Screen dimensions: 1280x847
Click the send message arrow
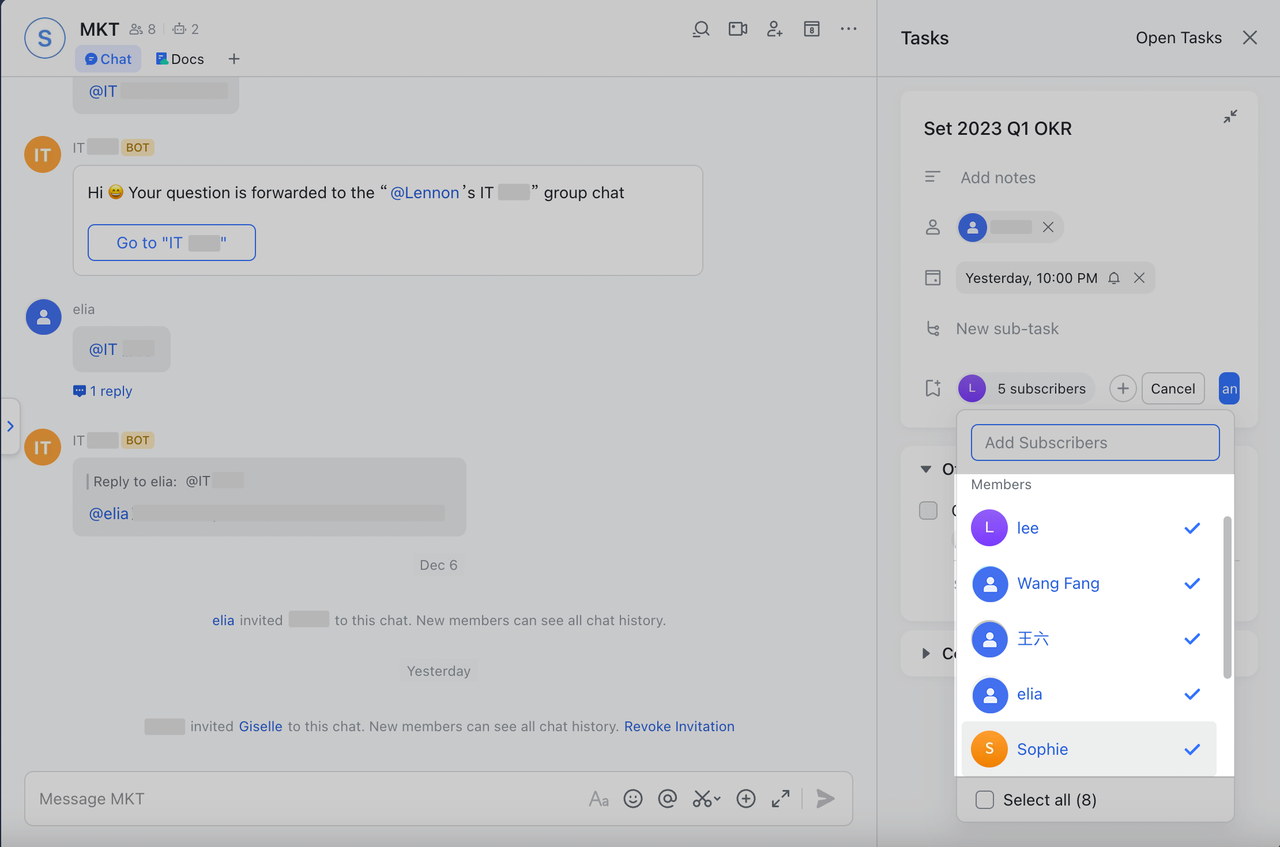click(x=825, y=798)
